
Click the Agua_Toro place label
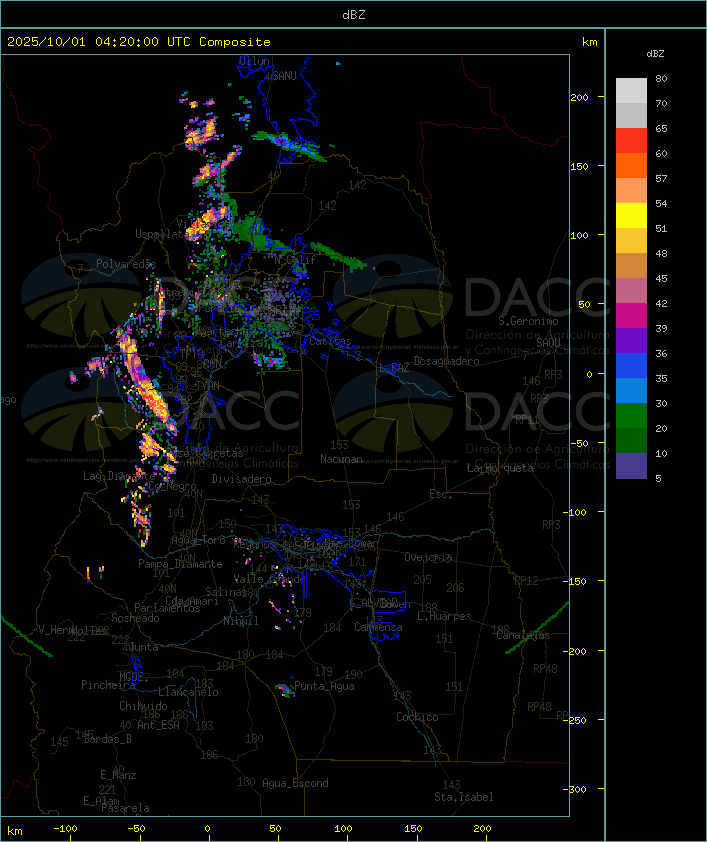coord(199,540)
